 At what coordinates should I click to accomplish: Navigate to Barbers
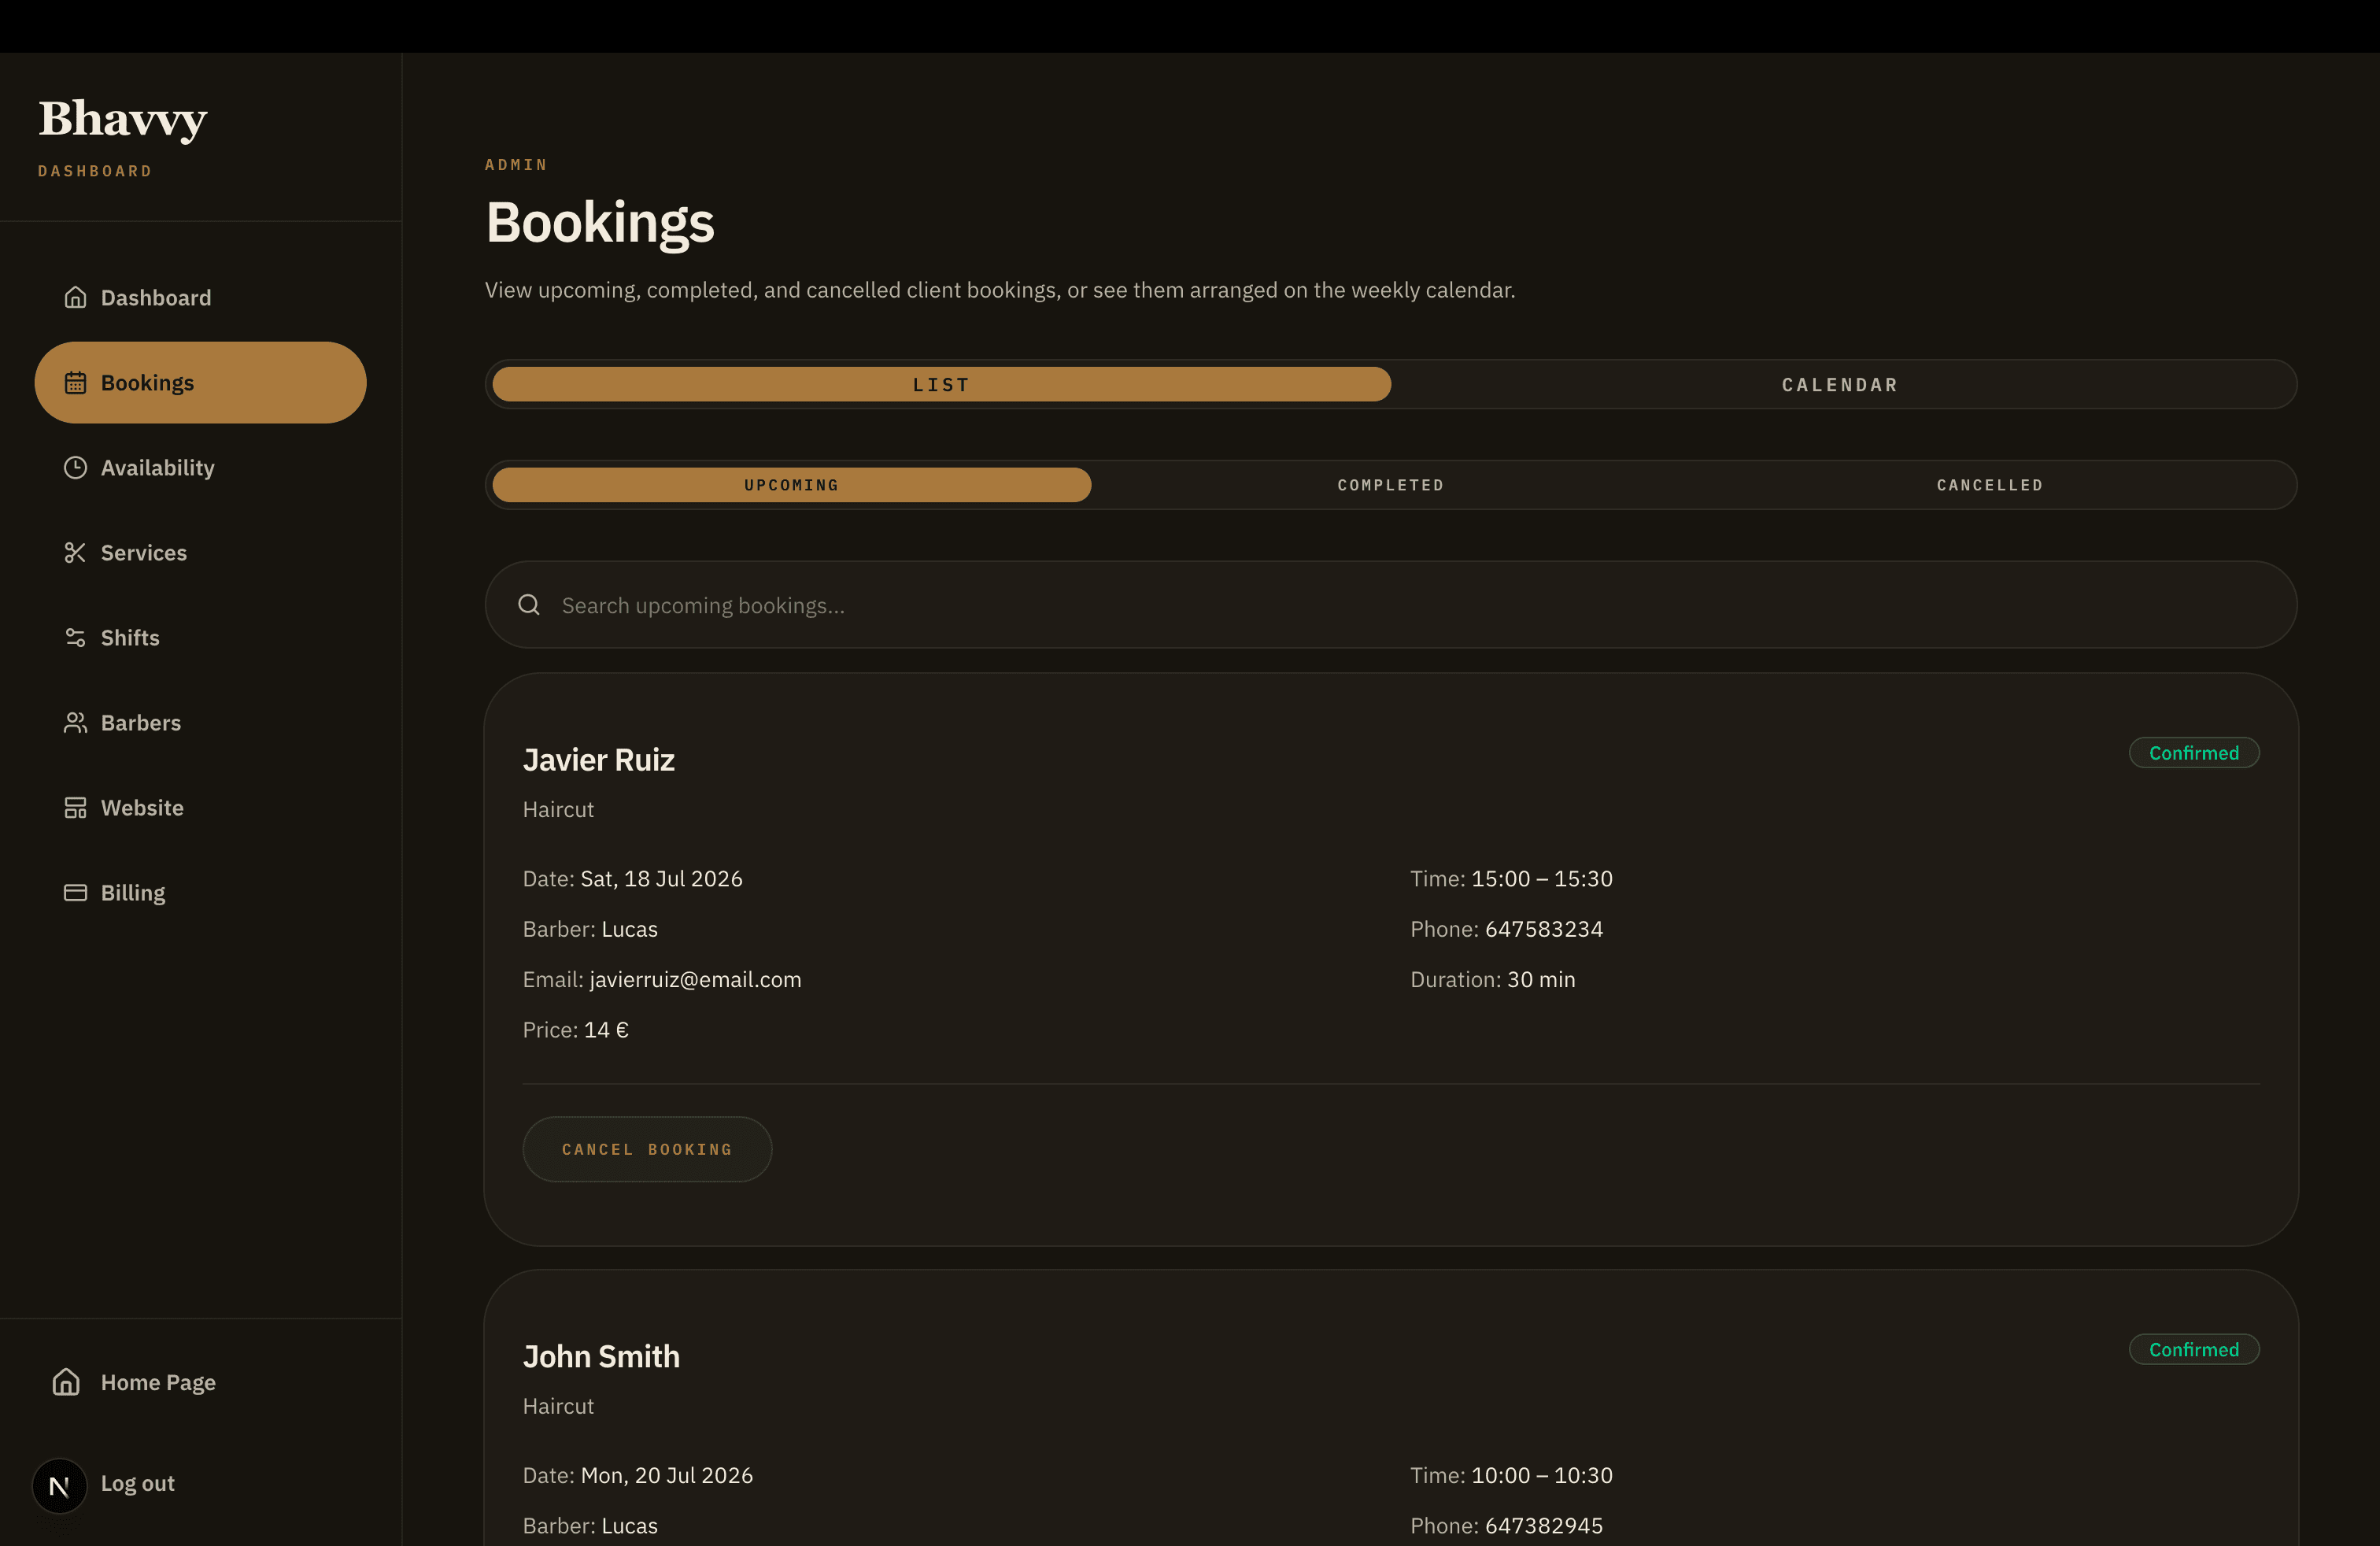click(x=200, y=723)
